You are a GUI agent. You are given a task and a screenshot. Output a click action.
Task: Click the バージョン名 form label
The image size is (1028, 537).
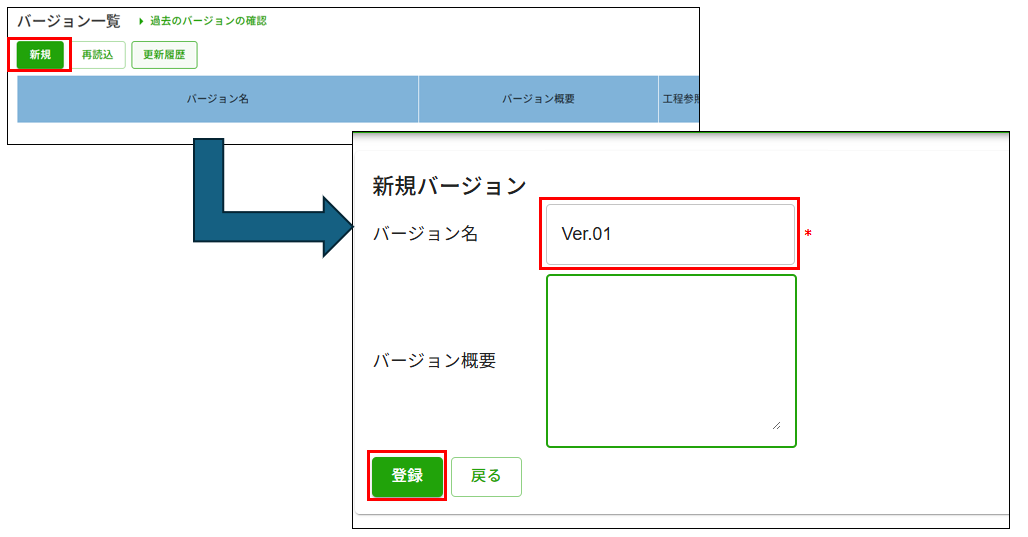[425, 233]
